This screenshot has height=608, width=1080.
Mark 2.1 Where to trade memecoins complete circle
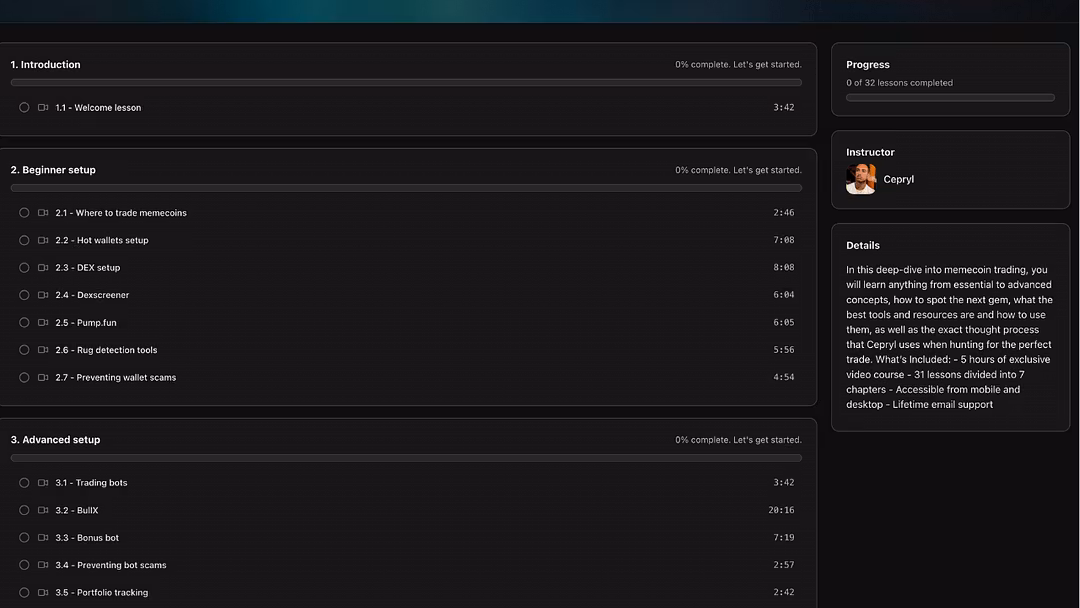[24, 213]
